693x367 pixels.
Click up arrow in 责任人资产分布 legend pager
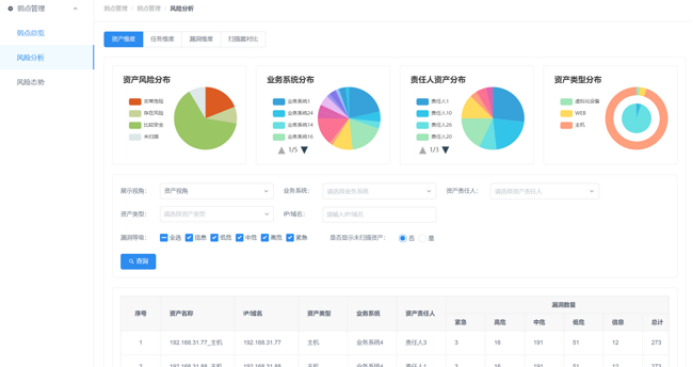(x=423, y=150)
